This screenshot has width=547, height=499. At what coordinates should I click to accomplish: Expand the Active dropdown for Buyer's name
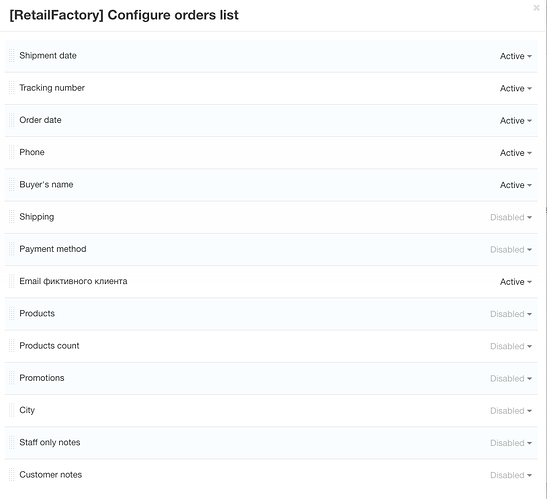click(x=516, y=185)
